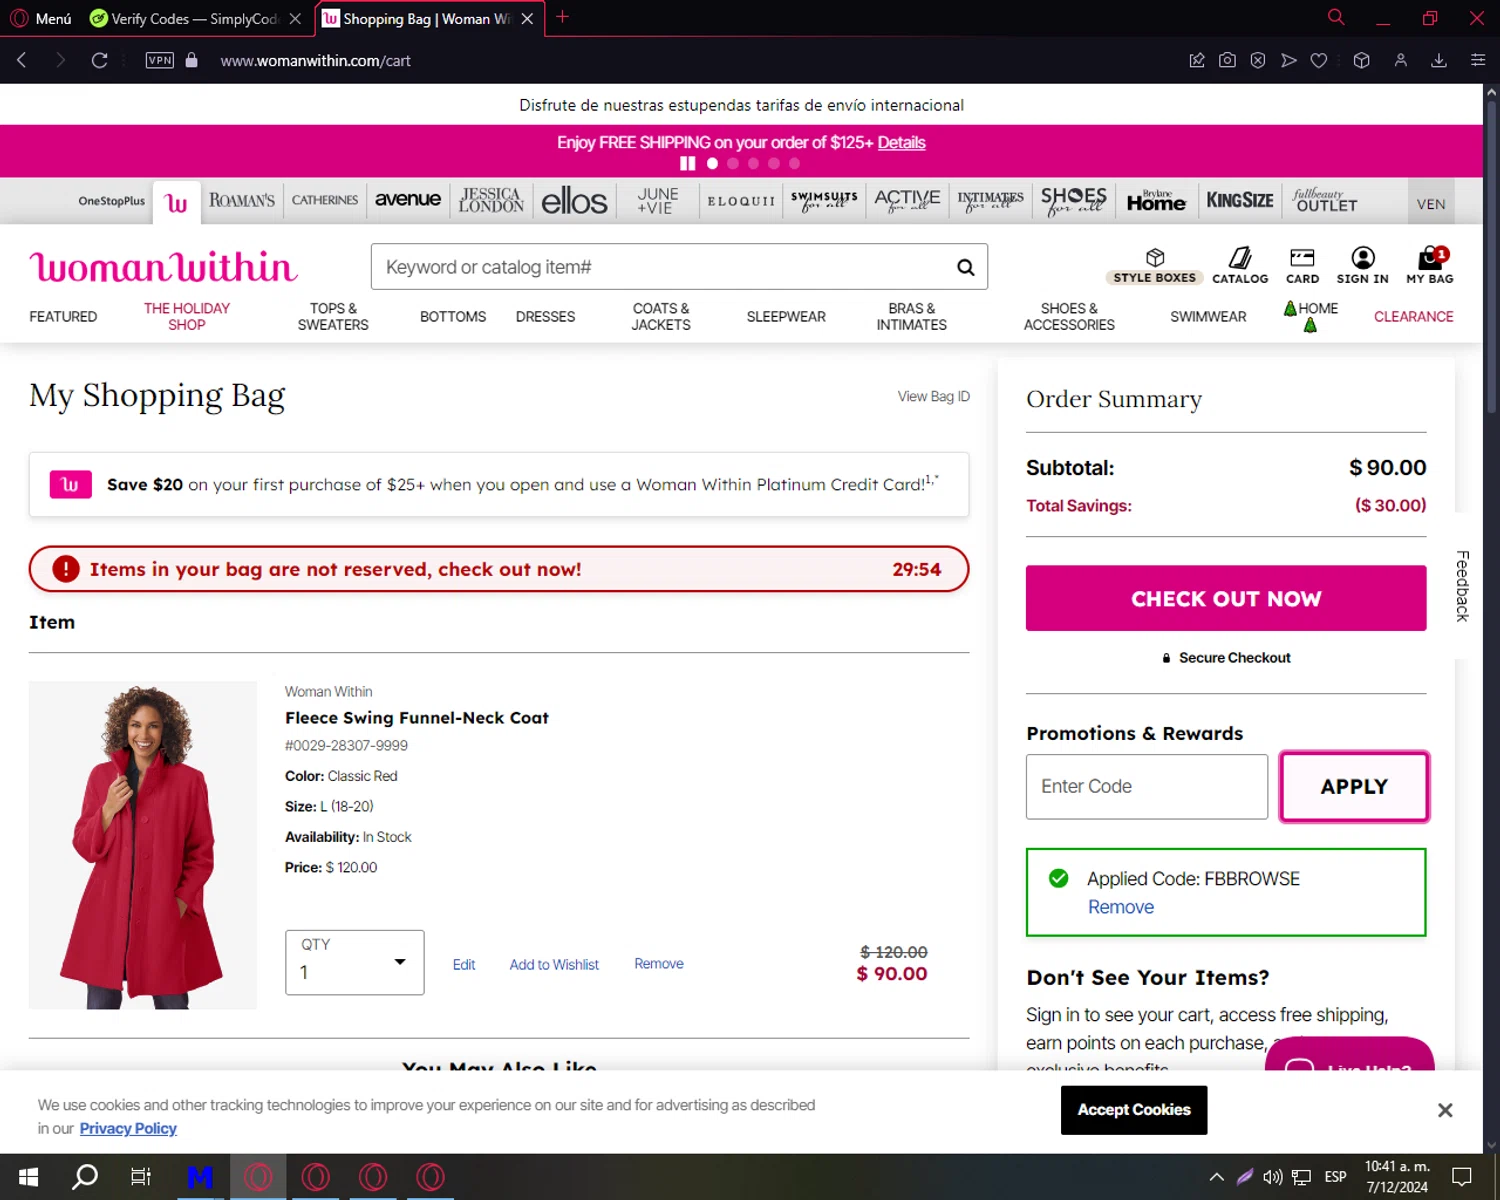Submit search with magnifier icon
The width and height of the screenshot is (1500, 1200).
pyautogui.click(x=965, y=267)
